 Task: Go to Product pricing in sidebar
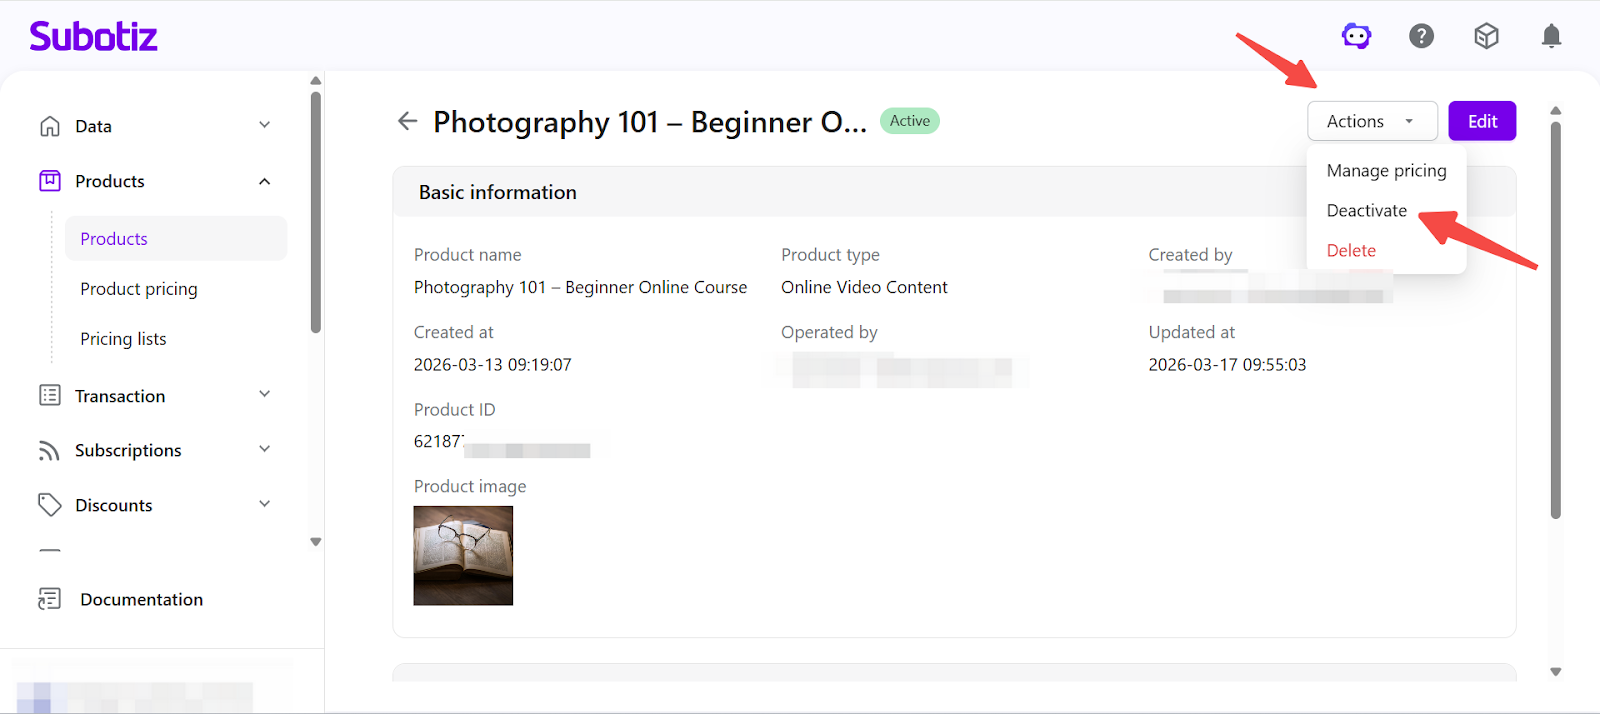(139, 289)
